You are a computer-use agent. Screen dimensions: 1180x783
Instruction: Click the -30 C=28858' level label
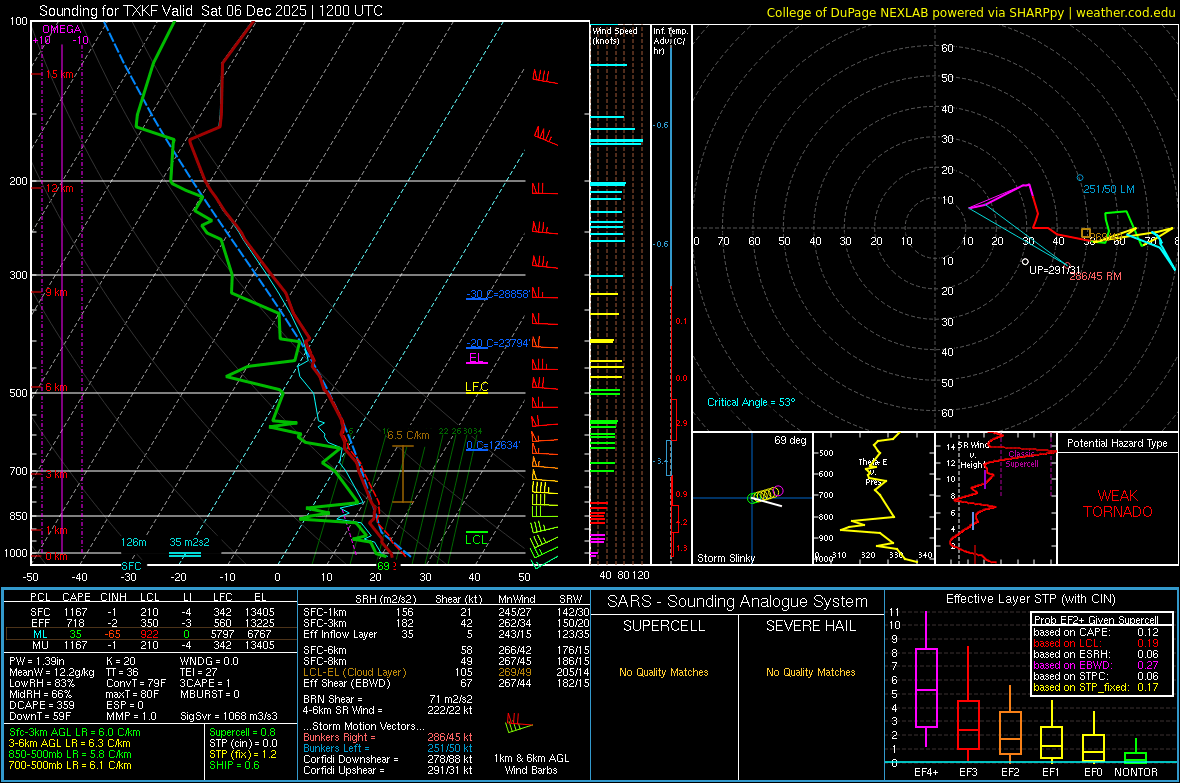pyautogui.click(x=498, y=294)
